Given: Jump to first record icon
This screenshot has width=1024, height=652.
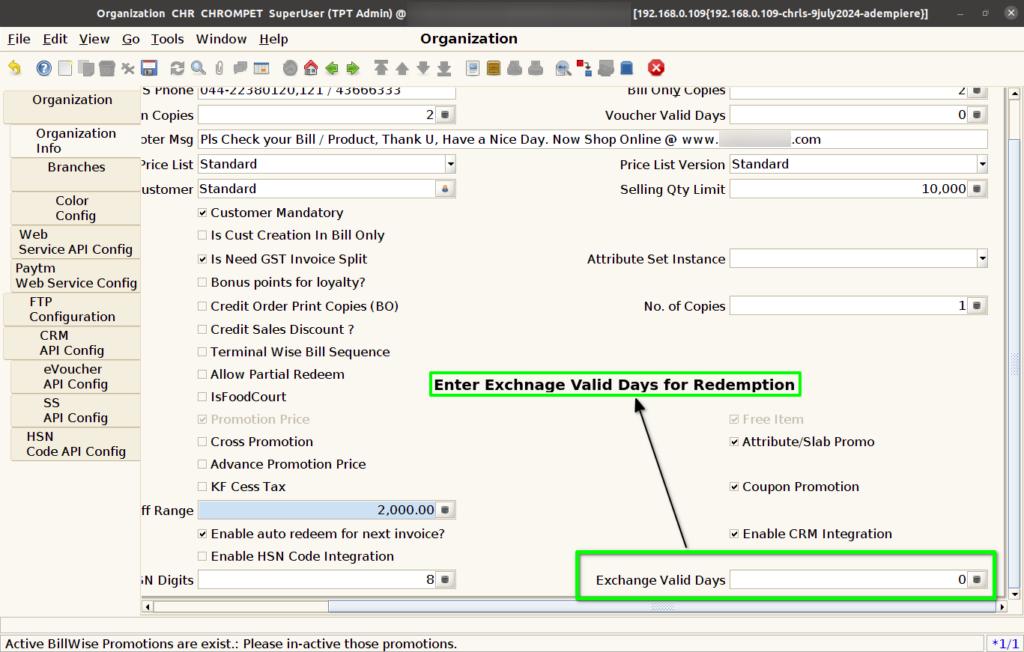Looking at the screenshot, I should (x=381, y=67).
